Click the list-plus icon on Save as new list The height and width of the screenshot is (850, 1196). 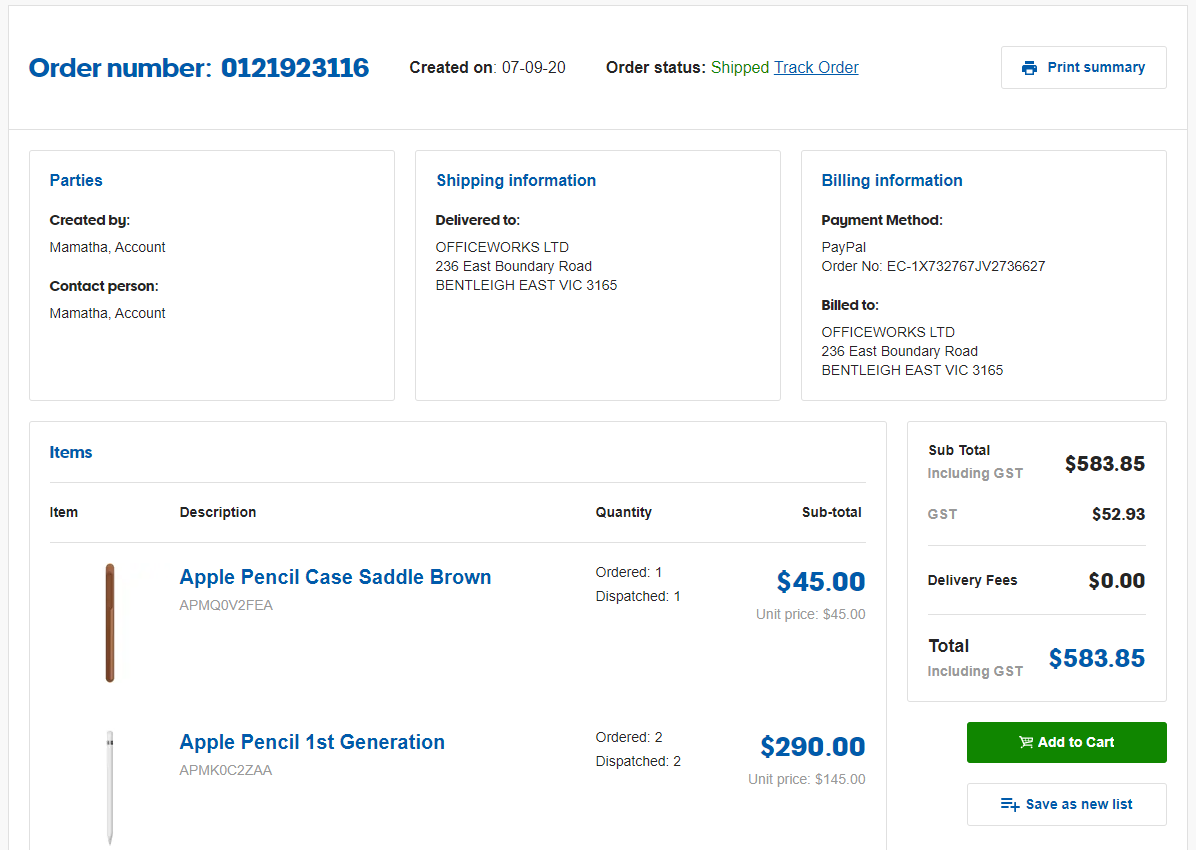point(1010,804)
